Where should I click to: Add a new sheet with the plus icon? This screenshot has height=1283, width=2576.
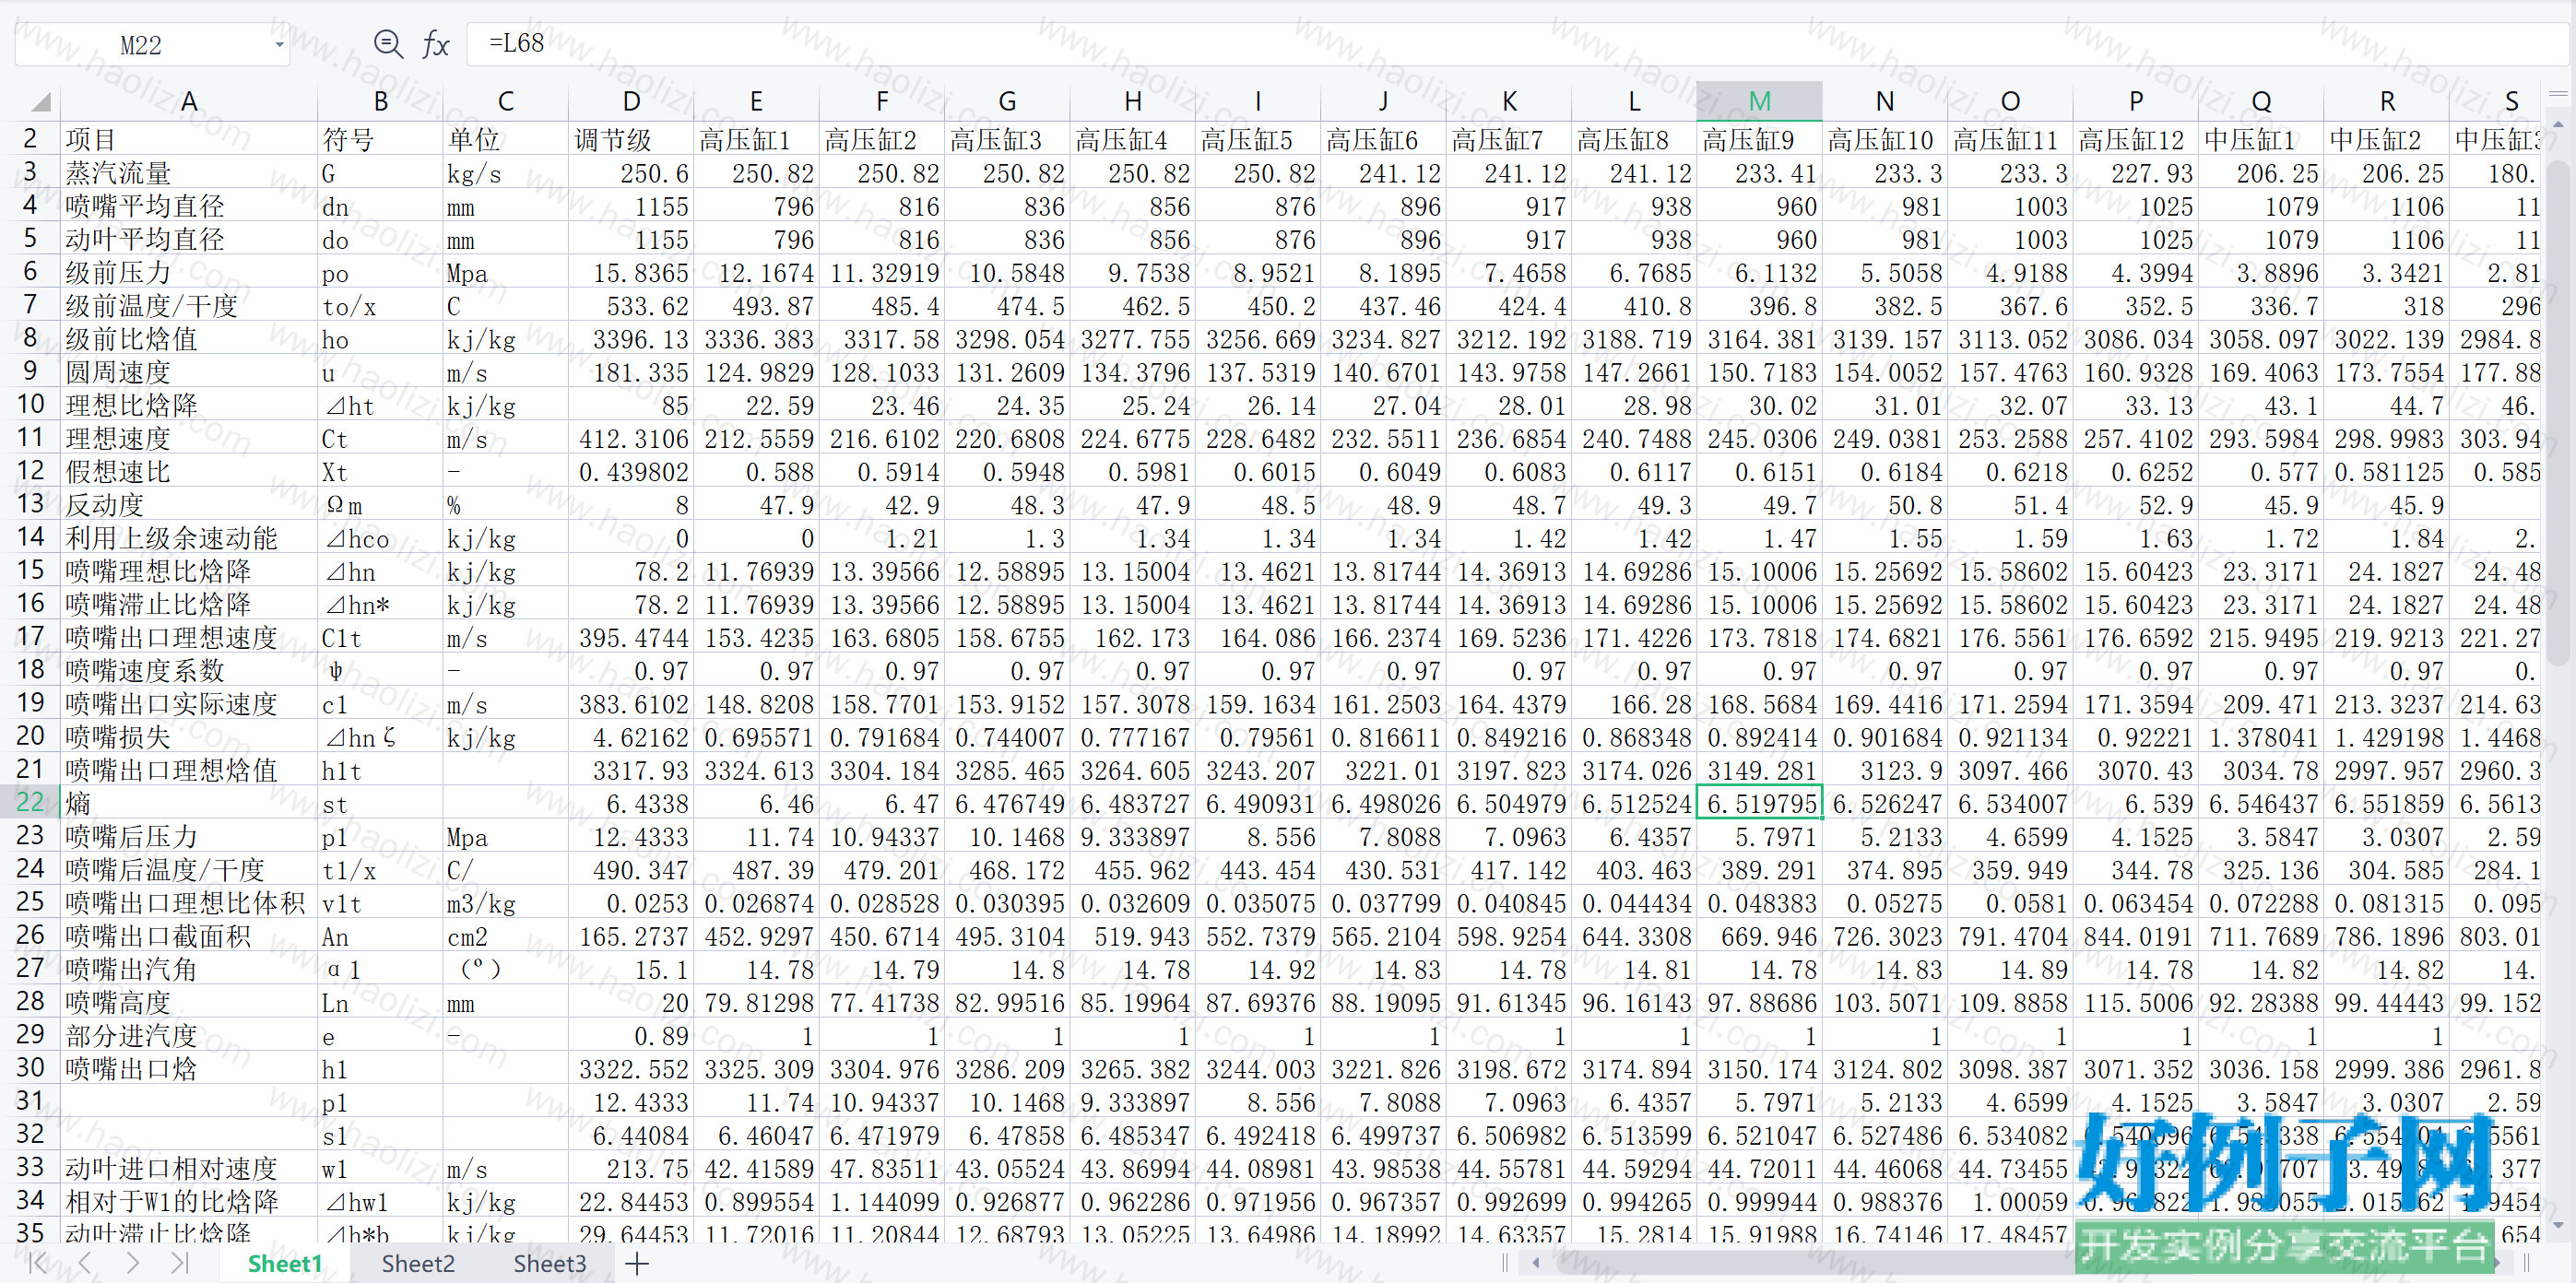click(x=637, y=1263)
